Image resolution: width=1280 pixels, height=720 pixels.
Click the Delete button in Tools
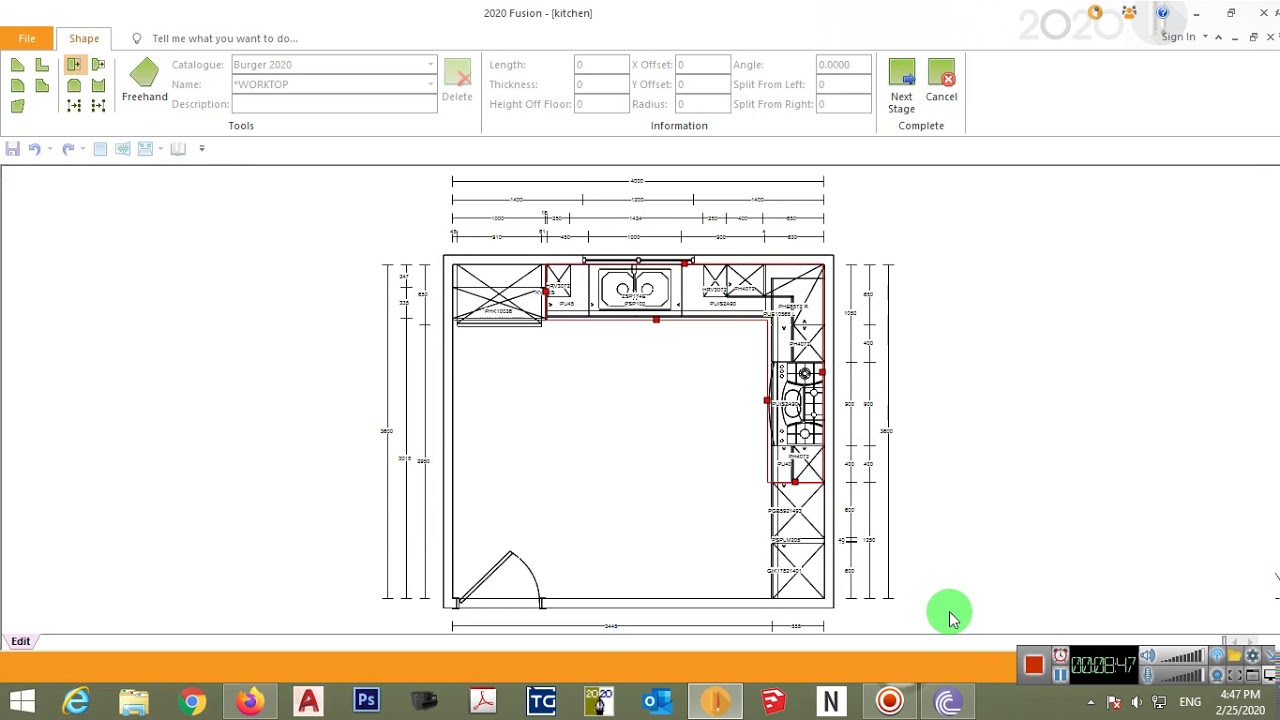pyautogui.click(x=457, y=80)
